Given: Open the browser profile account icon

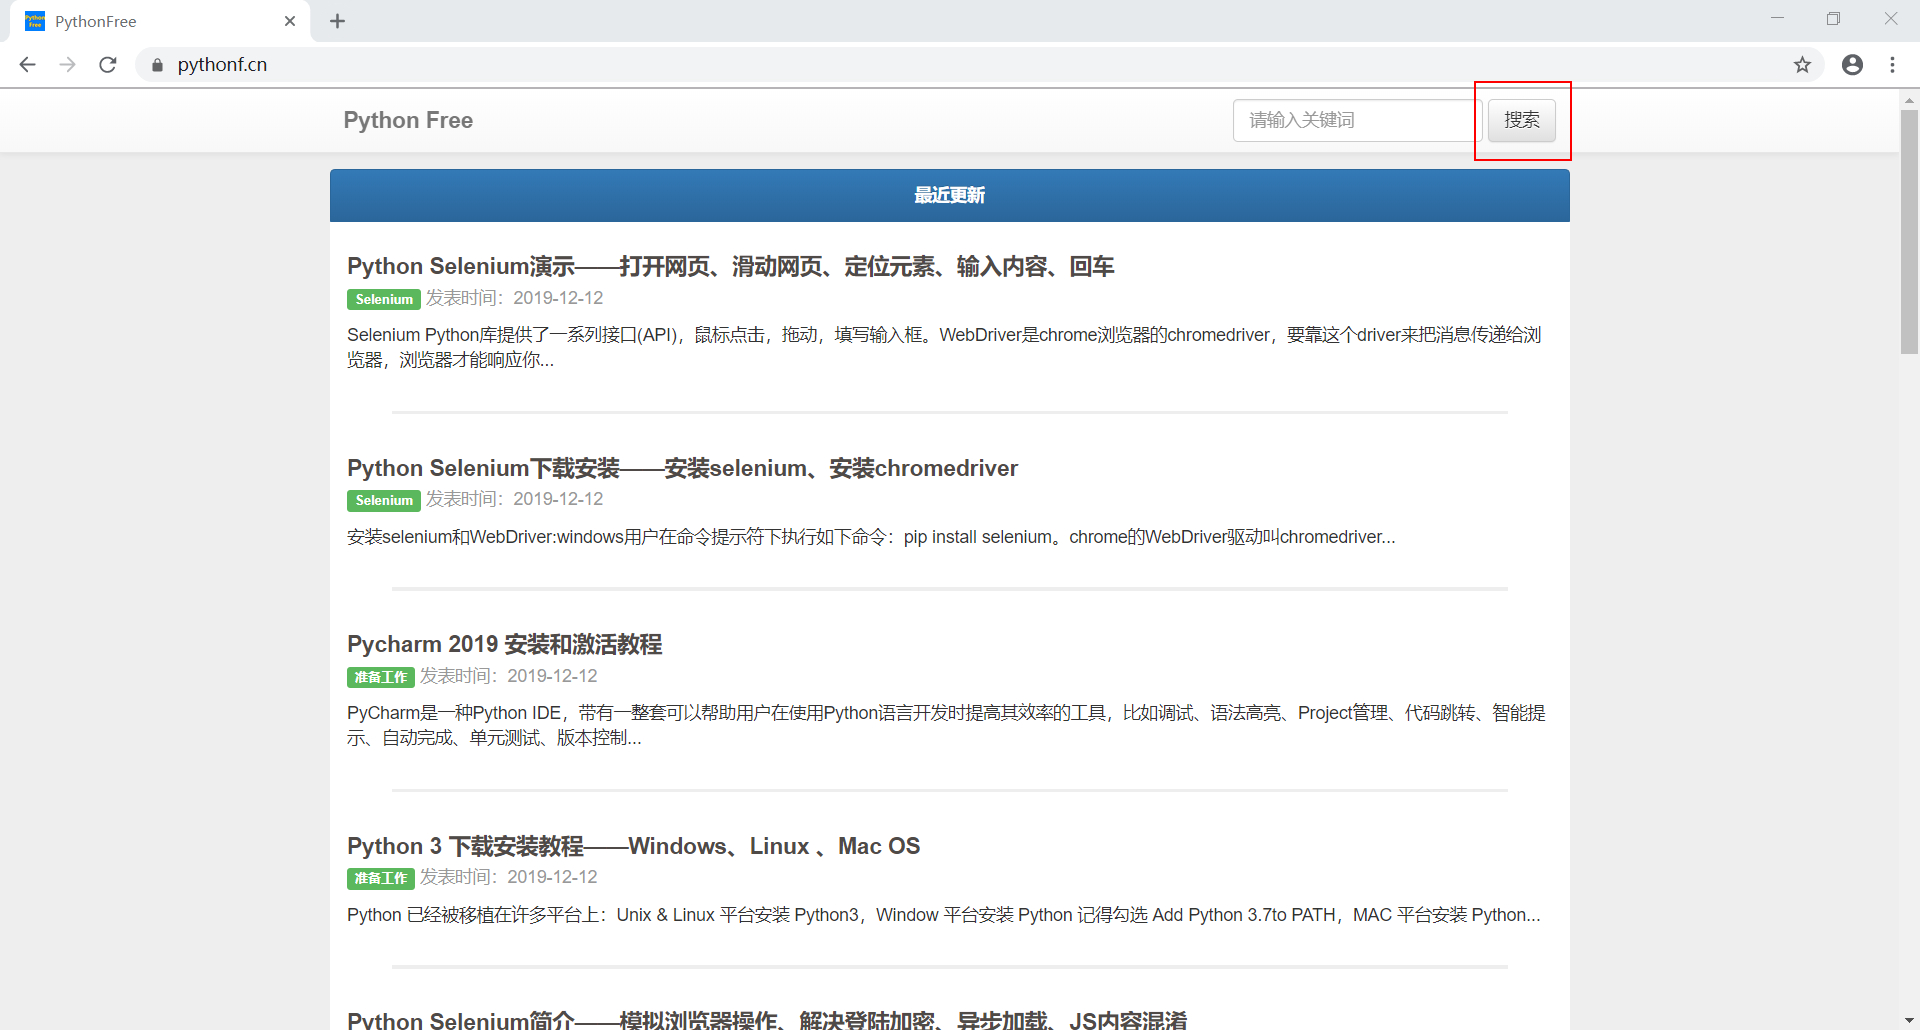Looking at the screenshot, I should (x=1852, y=65).
